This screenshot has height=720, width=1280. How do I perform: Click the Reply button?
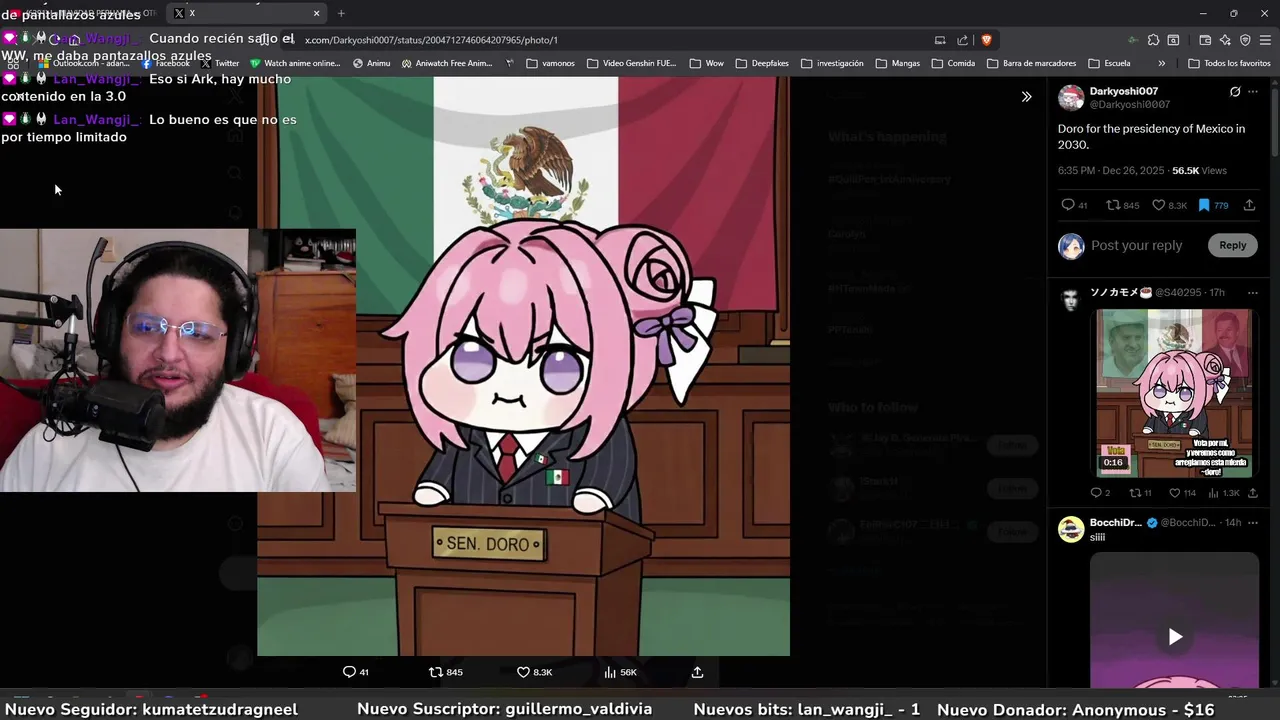[1232, 245]
